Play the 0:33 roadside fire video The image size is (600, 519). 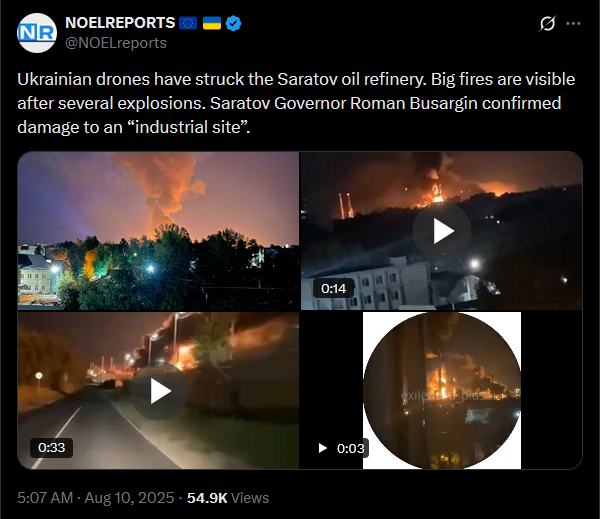(x=159, y=391)
